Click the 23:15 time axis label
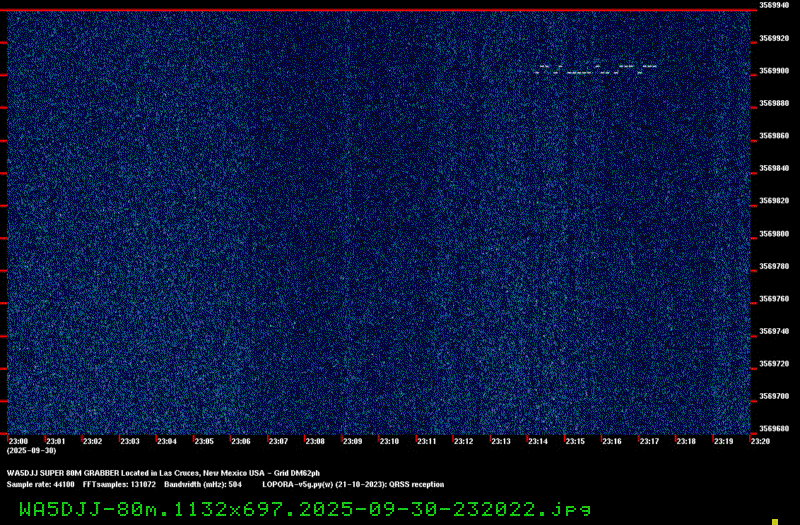The width and height of the screenshot is (800, 525). (575, 441)
